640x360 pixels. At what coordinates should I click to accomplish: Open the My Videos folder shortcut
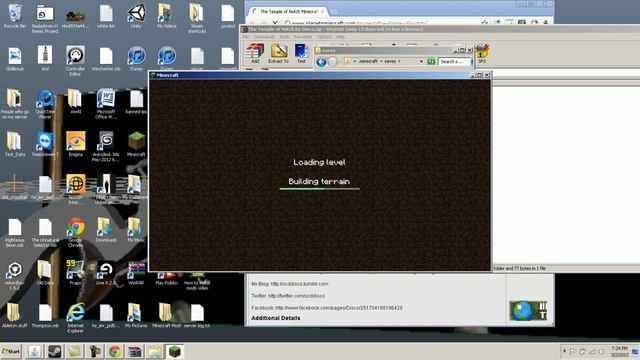tap(167, 16)
